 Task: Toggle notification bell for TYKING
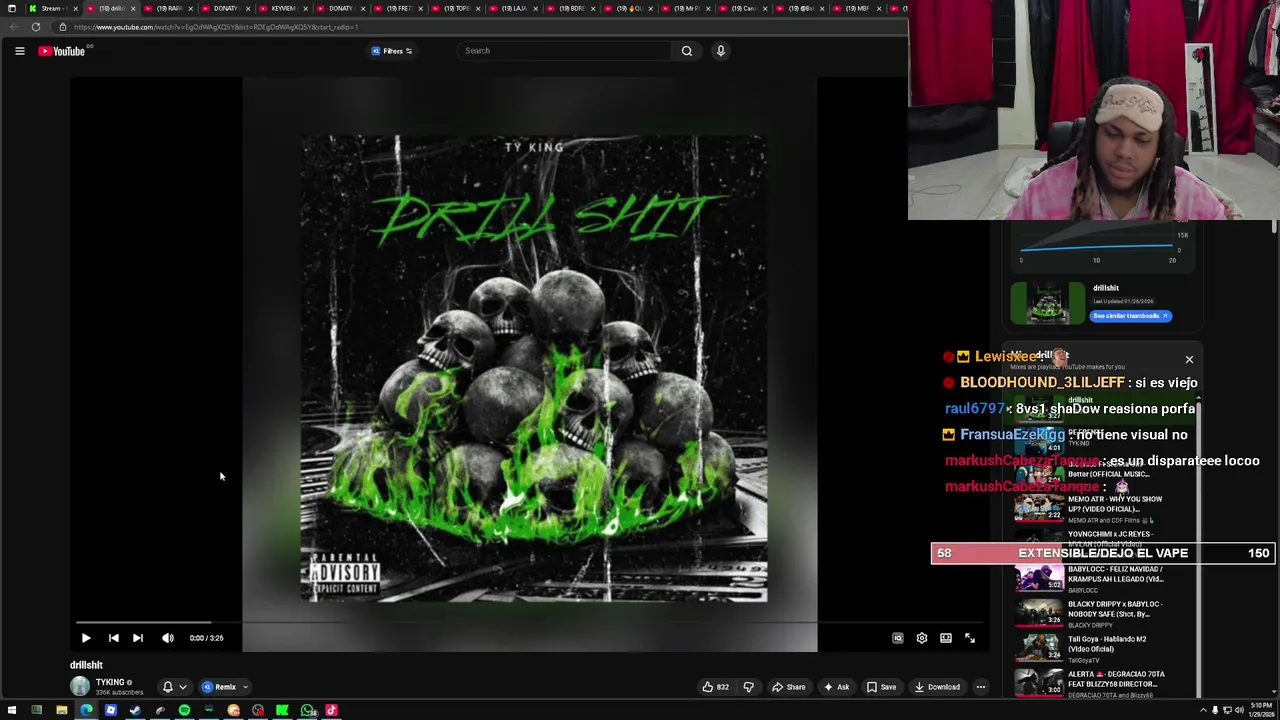(x=168, y=687)
